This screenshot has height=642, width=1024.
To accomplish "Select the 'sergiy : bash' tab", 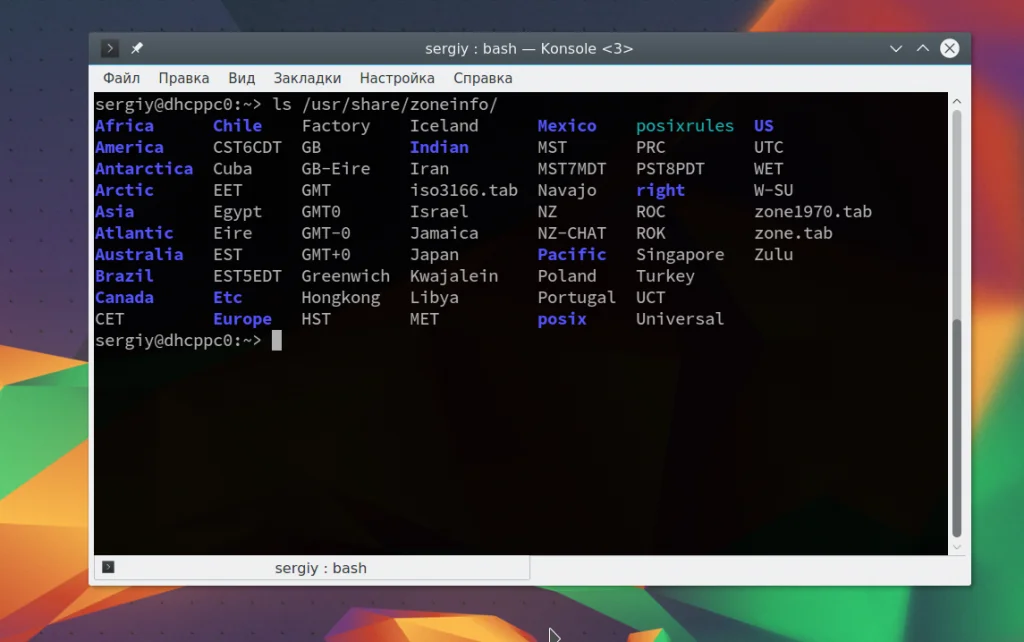I will tap(312, 568).
